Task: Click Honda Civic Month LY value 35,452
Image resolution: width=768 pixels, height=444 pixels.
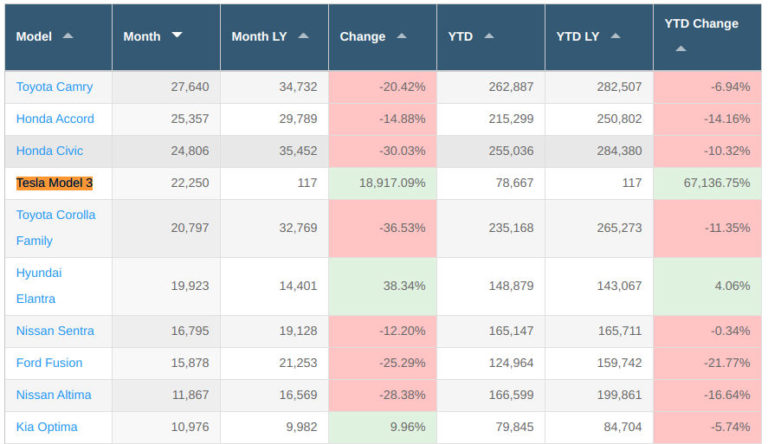Action: 298,150
